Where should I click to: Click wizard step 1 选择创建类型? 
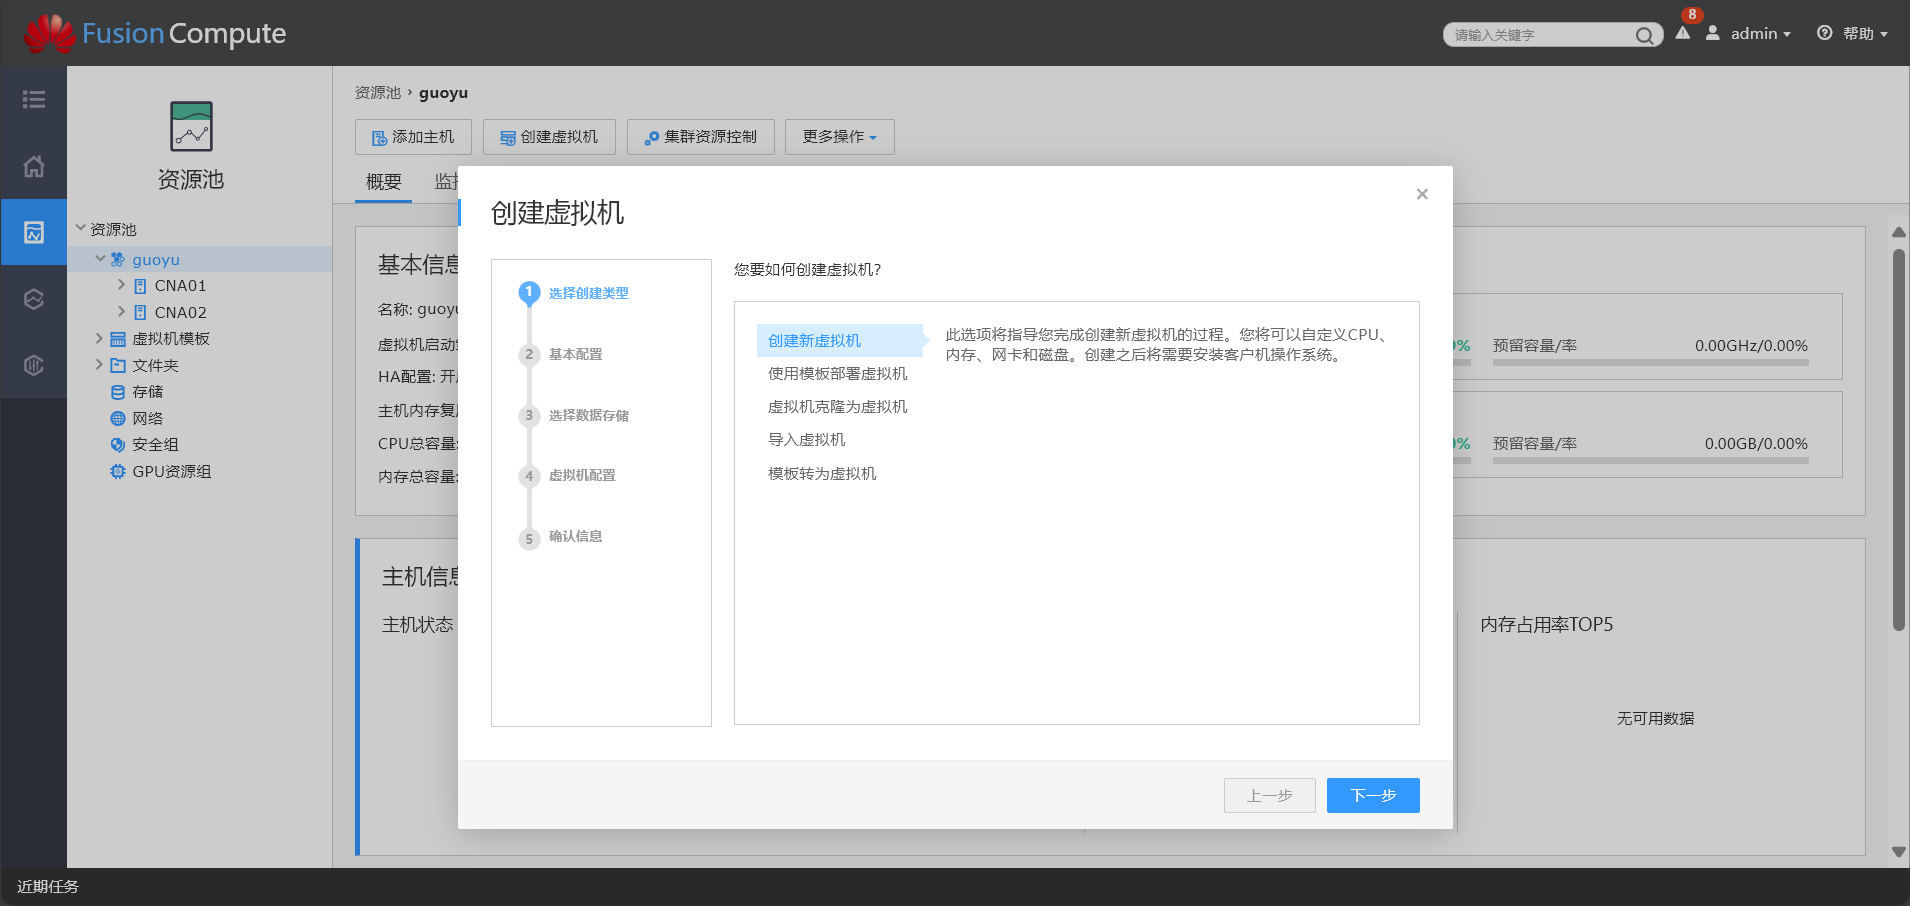coord(575,293)
